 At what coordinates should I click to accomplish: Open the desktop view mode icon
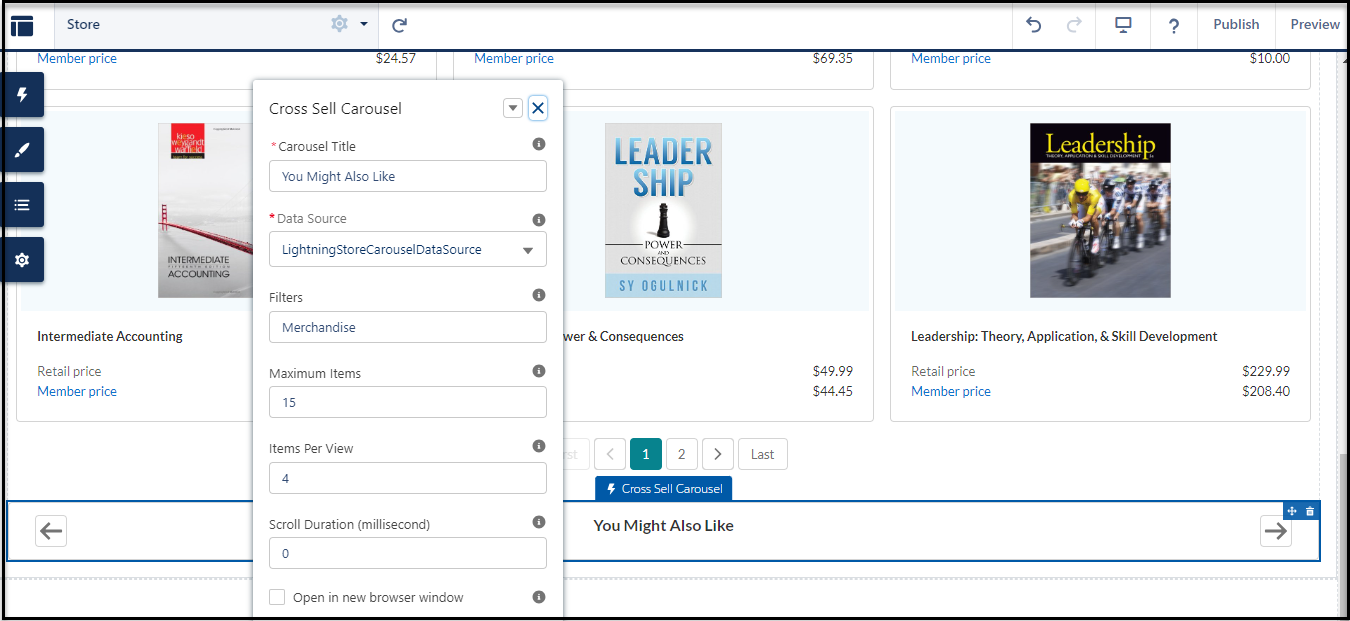pos(1123,25)
